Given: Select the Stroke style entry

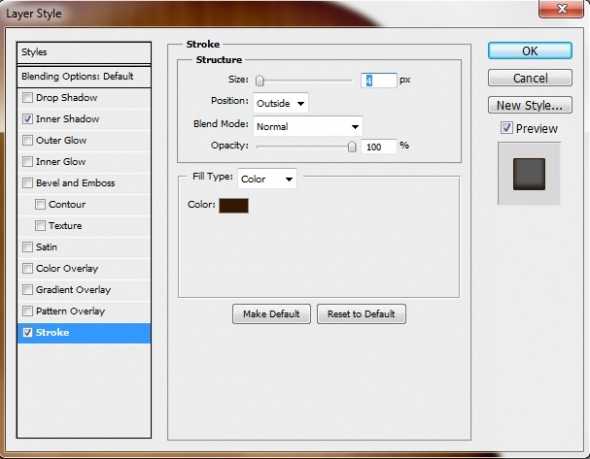Looking at the screenshot, I should [84, 333].
